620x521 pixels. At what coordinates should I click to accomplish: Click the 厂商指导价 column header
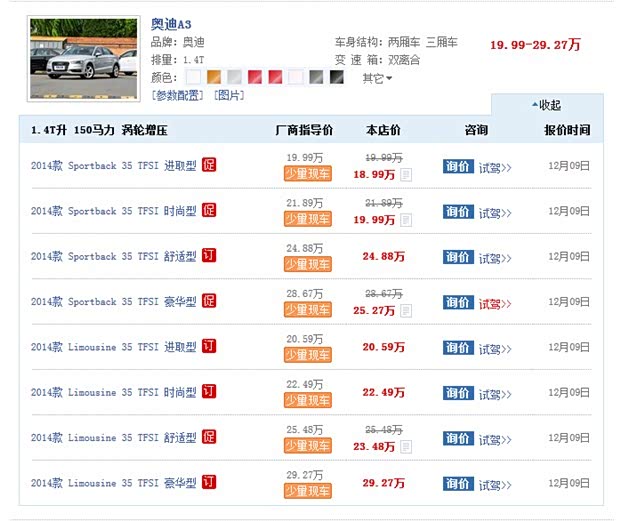click(x=304, y=130)
